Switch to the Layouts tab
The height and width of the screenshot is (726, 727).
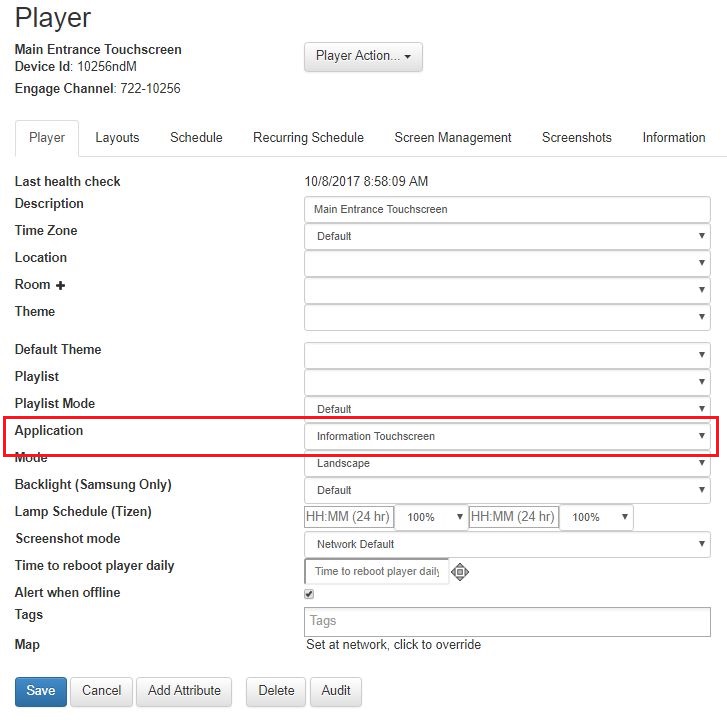pos(117,138)
